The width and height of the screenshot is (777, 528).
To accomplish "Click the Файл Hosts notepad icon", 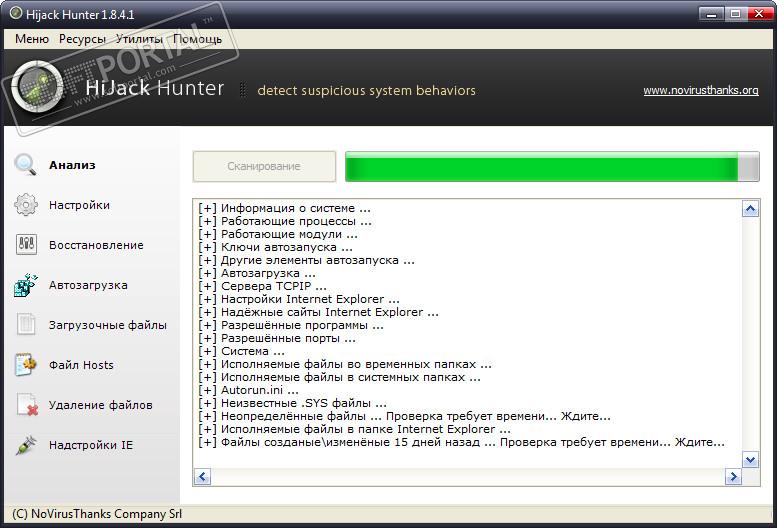I will [x=26, y=365].
